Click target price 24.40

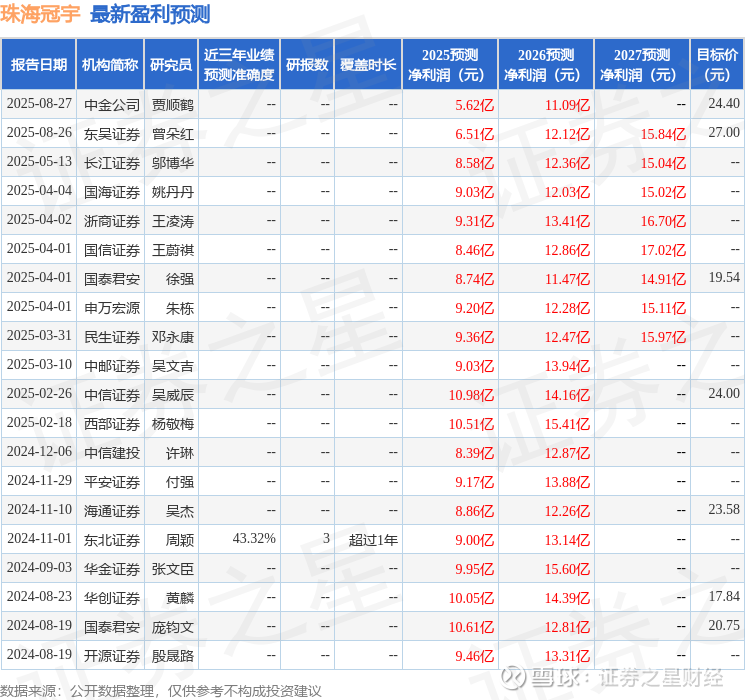click(724, 103)
